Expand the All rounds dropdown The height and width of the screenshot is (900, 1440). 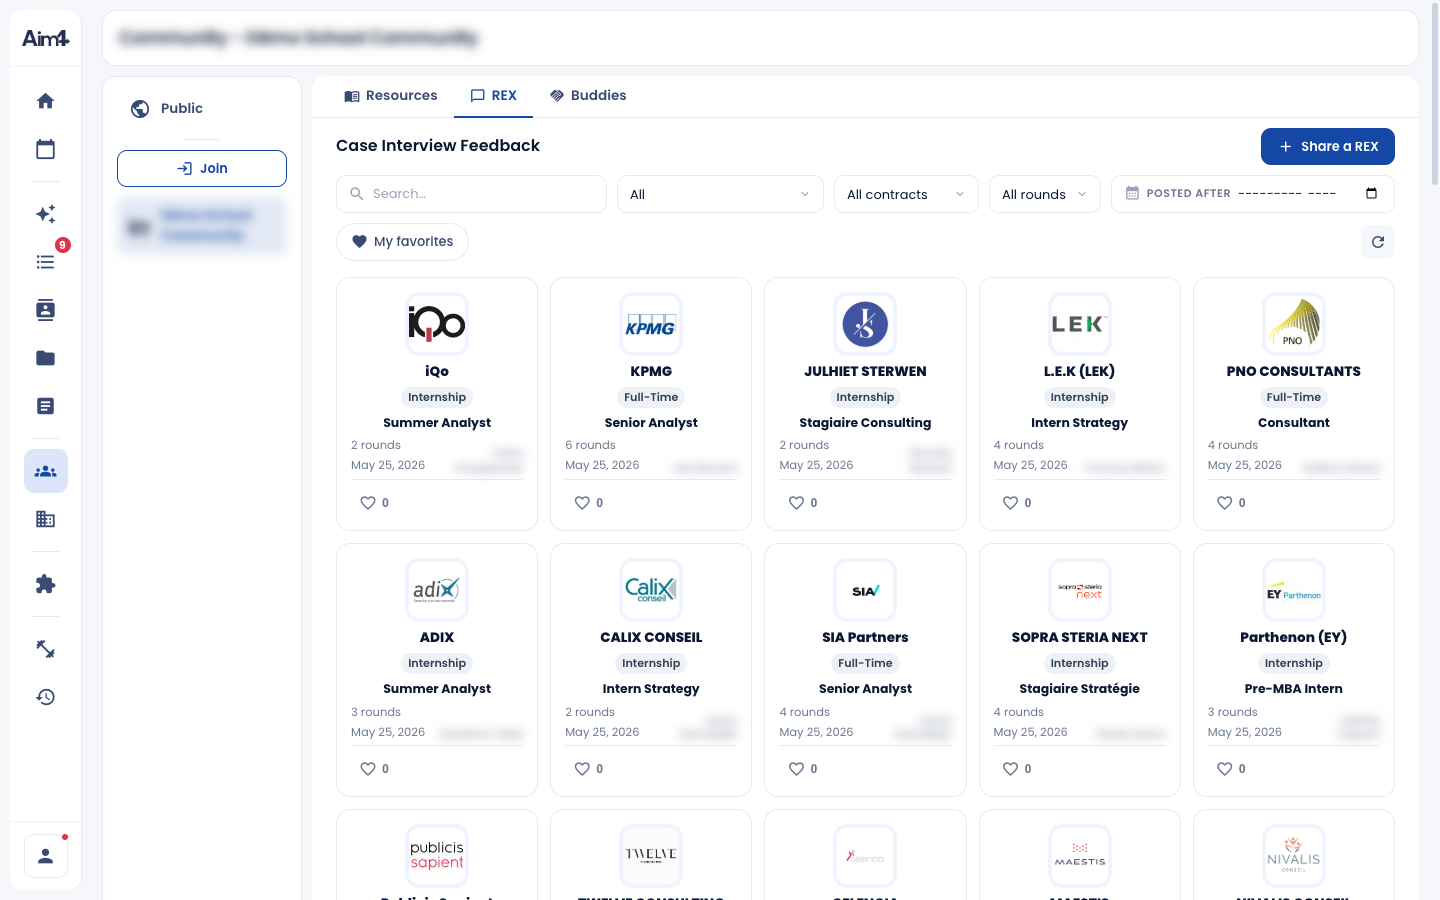click(x=1045, y=194)
